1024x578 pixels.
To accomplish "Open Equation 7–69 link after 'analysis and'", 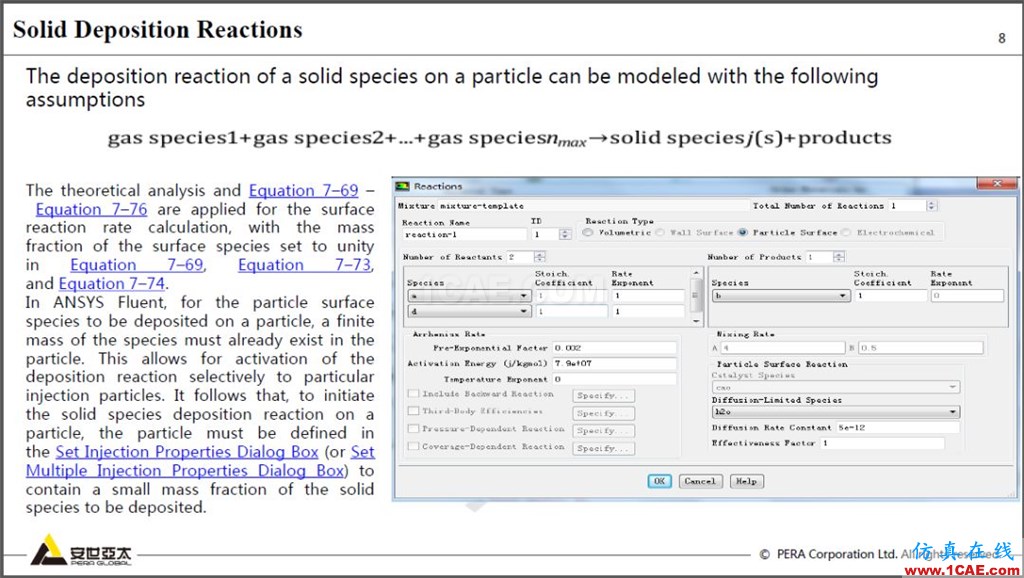I will [304, 191].
